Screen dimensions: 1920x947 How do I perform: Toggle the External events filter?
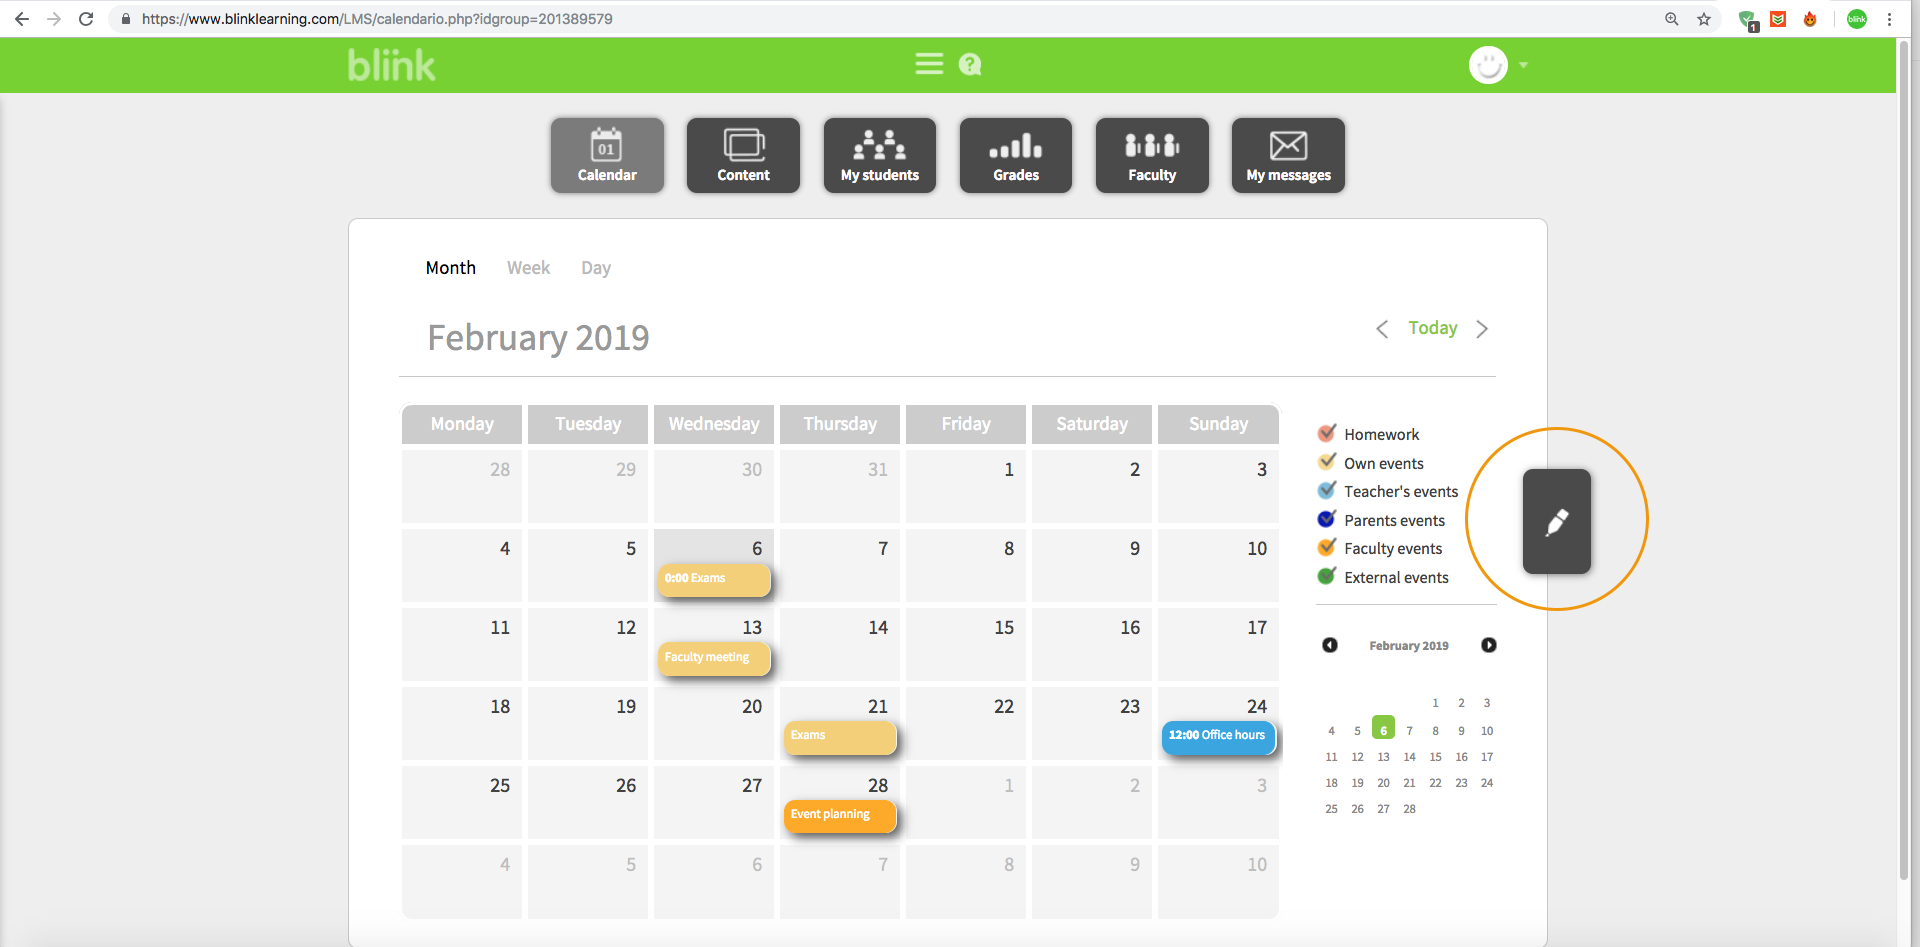coord(1327,575)
